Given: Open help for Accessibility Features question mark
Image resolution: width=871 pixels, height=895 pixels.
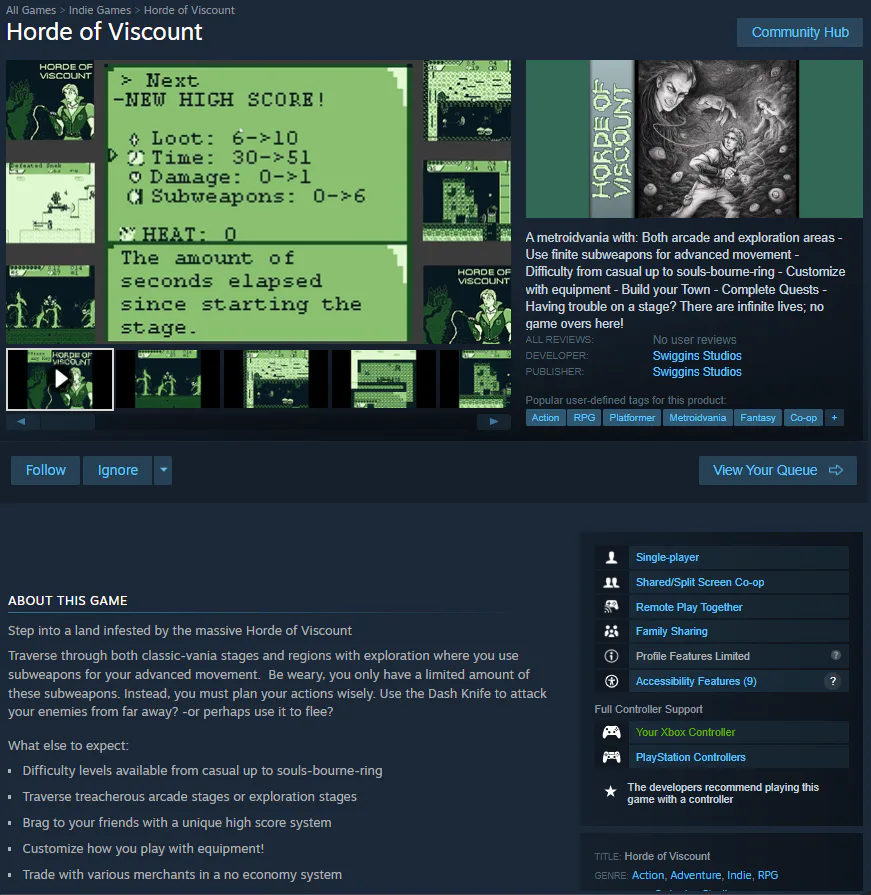Looking at the screenshot, I should (833, 681).
